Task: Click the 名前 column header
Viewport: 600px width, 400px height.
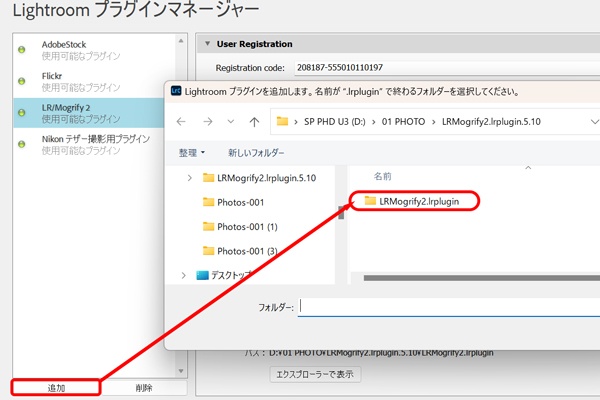Action: coord(382,176)
